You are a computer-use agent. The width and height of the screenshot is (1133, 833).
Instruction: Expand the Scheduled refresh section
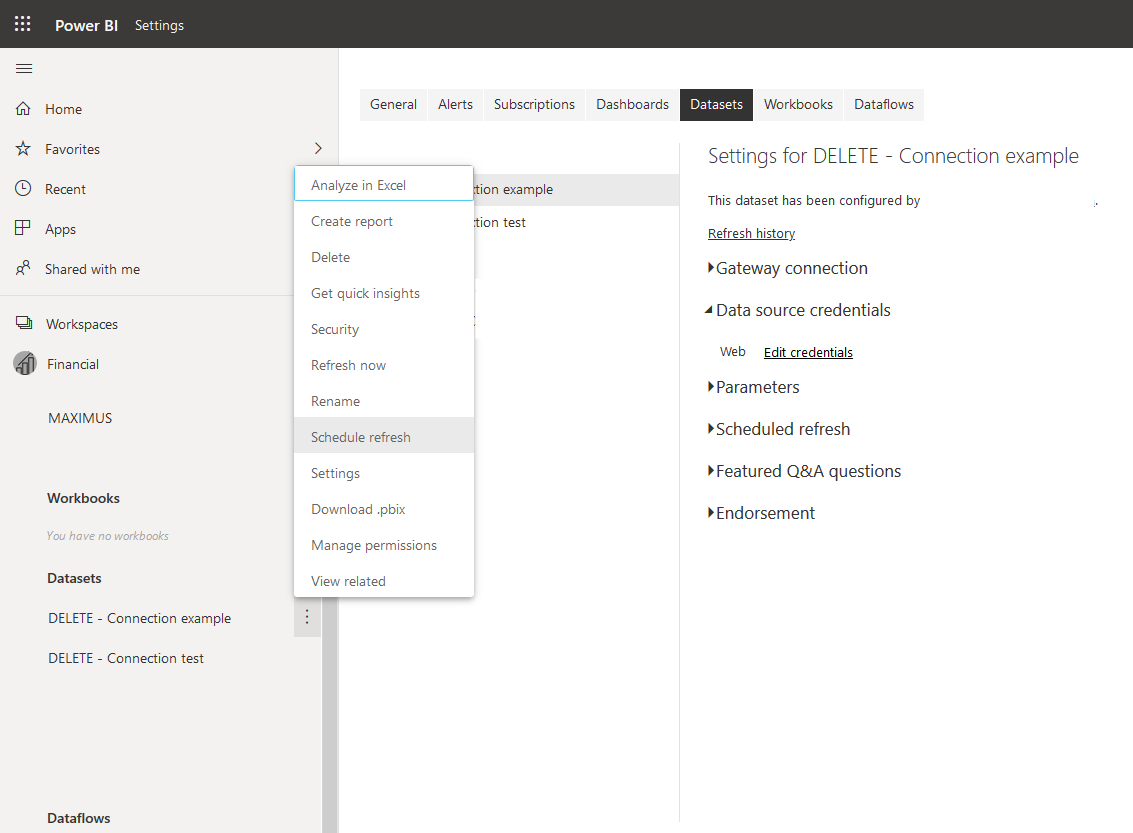[x=779, y=428]
